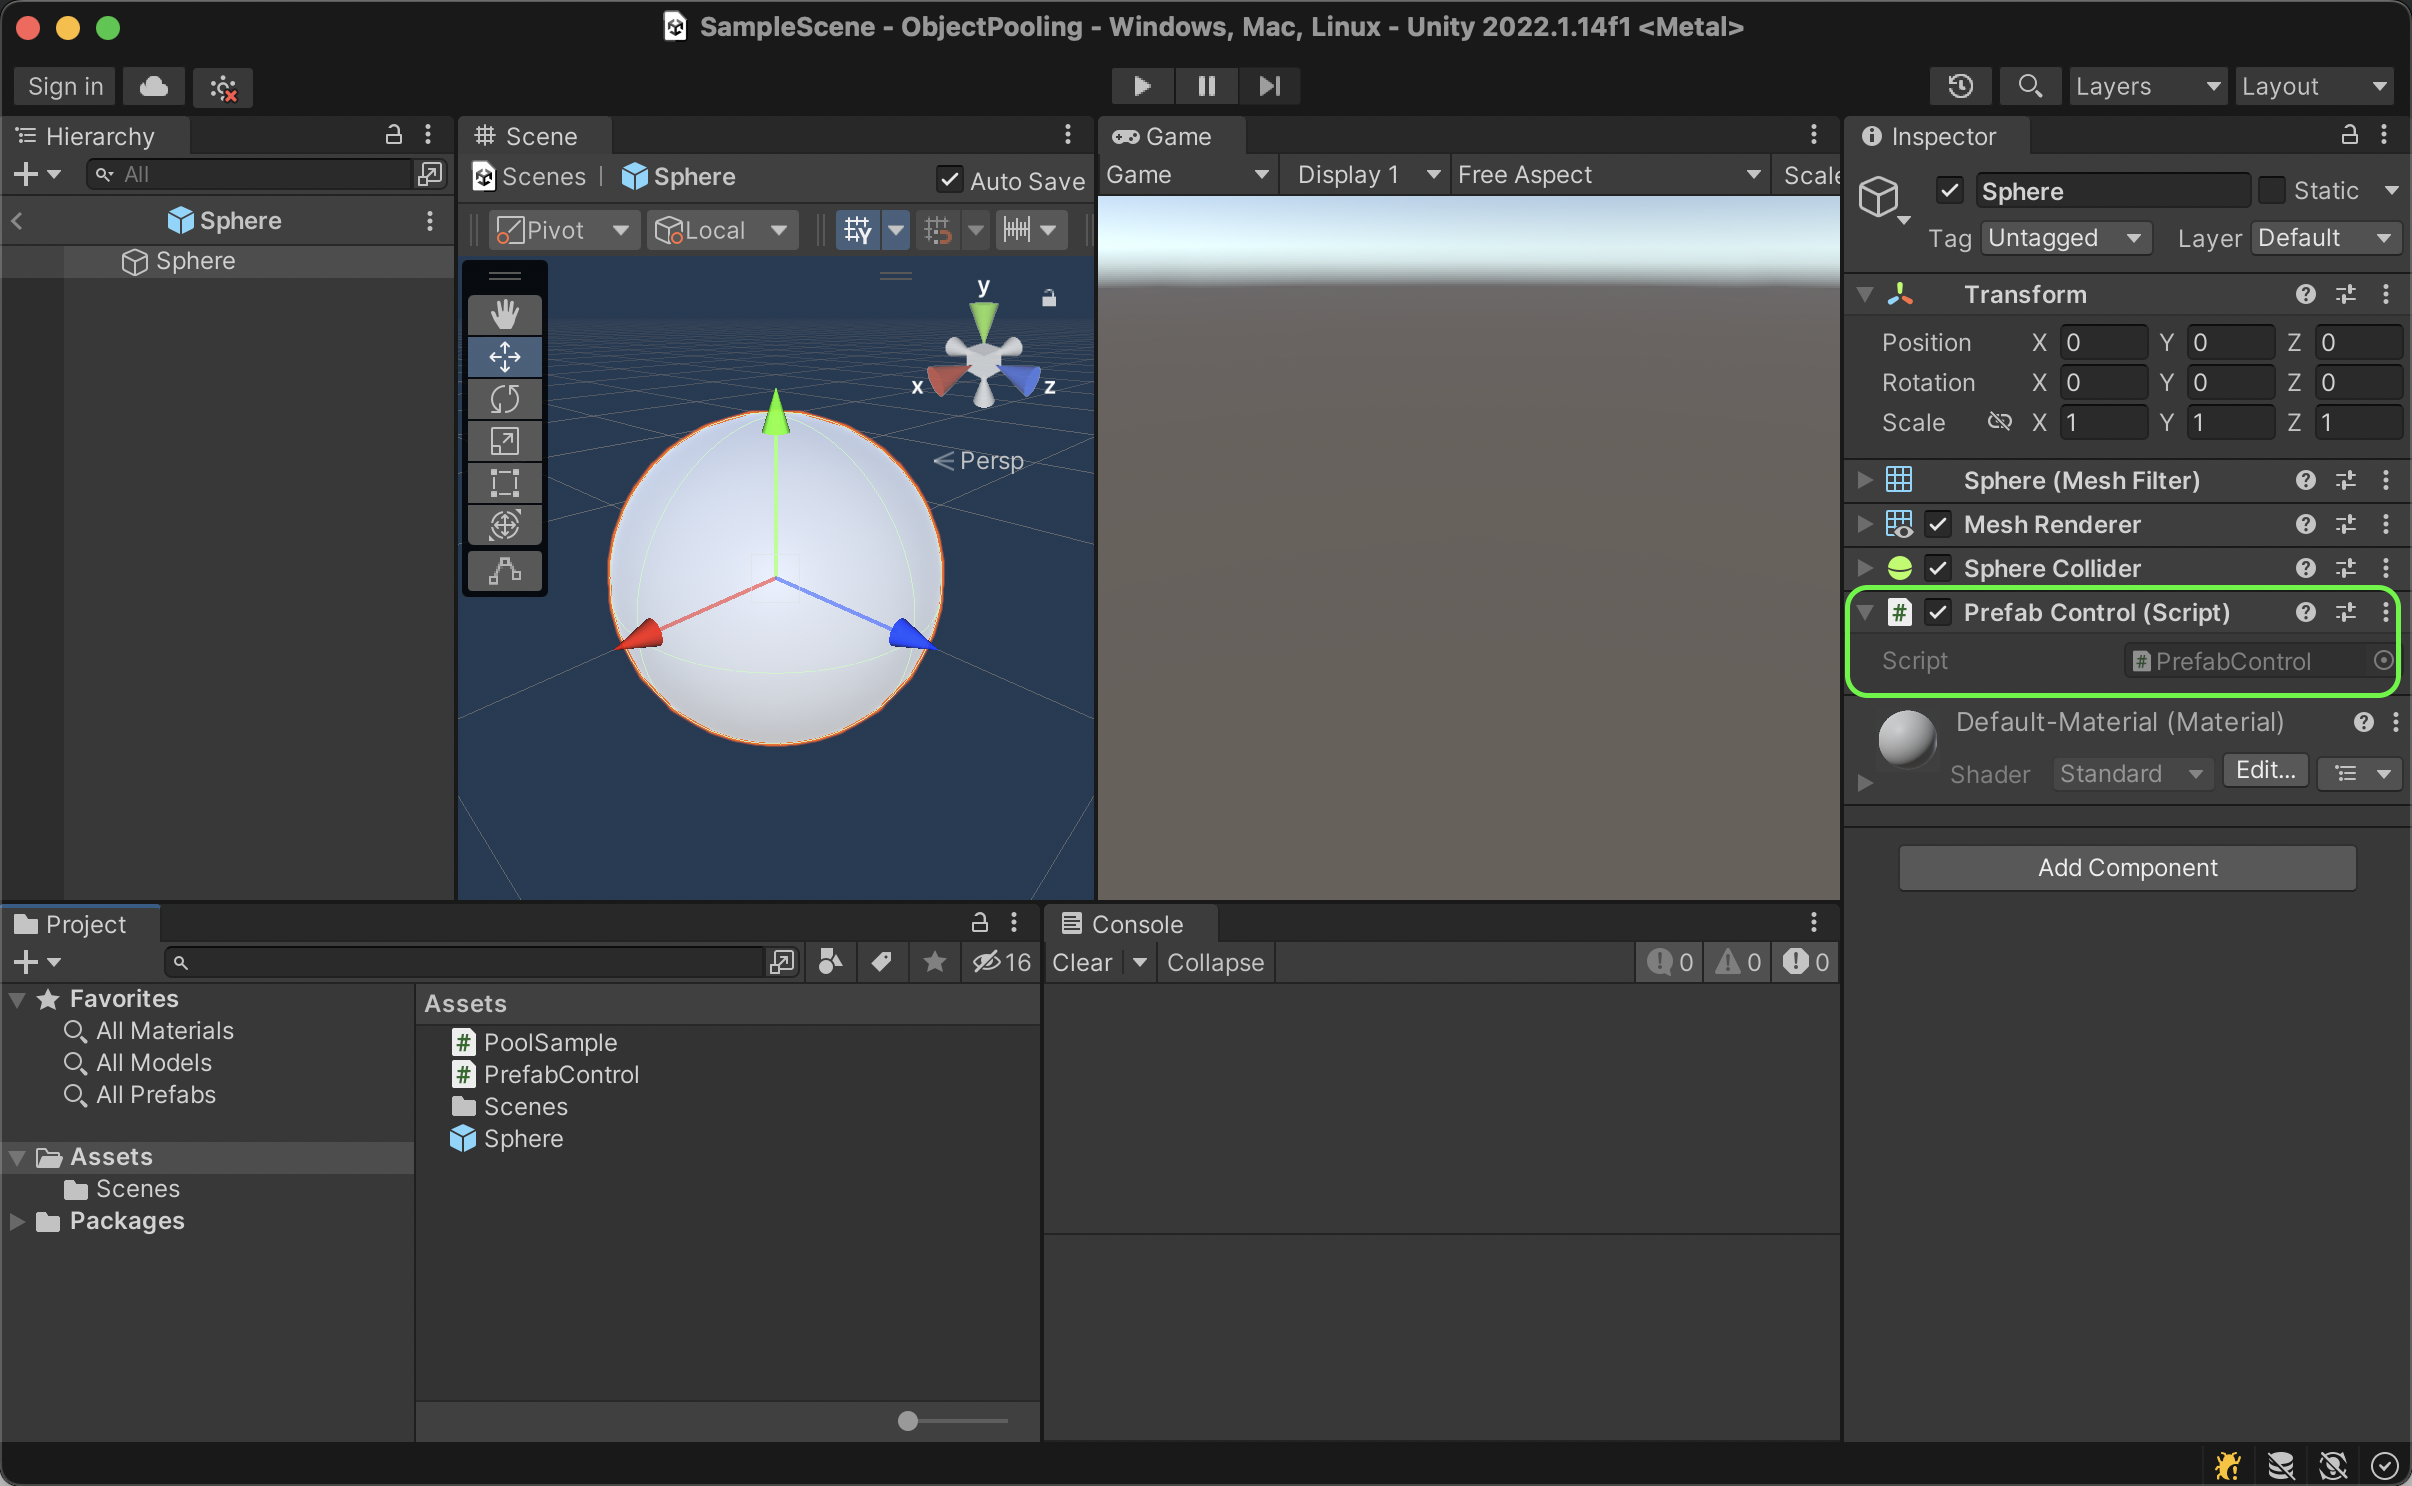Click the Sign in button
Image resolution: width=2412 pixels, height=1486 pixels.
click(65, 86)
